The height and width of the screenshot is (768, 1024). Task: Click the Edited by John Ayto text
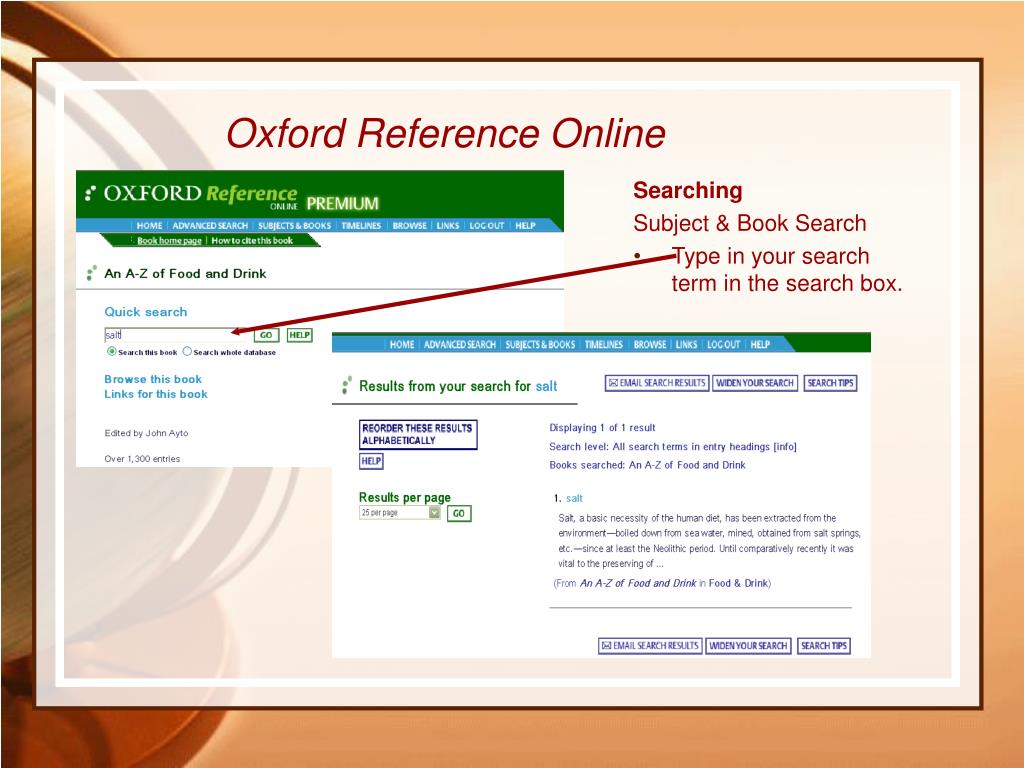[146, 433]
